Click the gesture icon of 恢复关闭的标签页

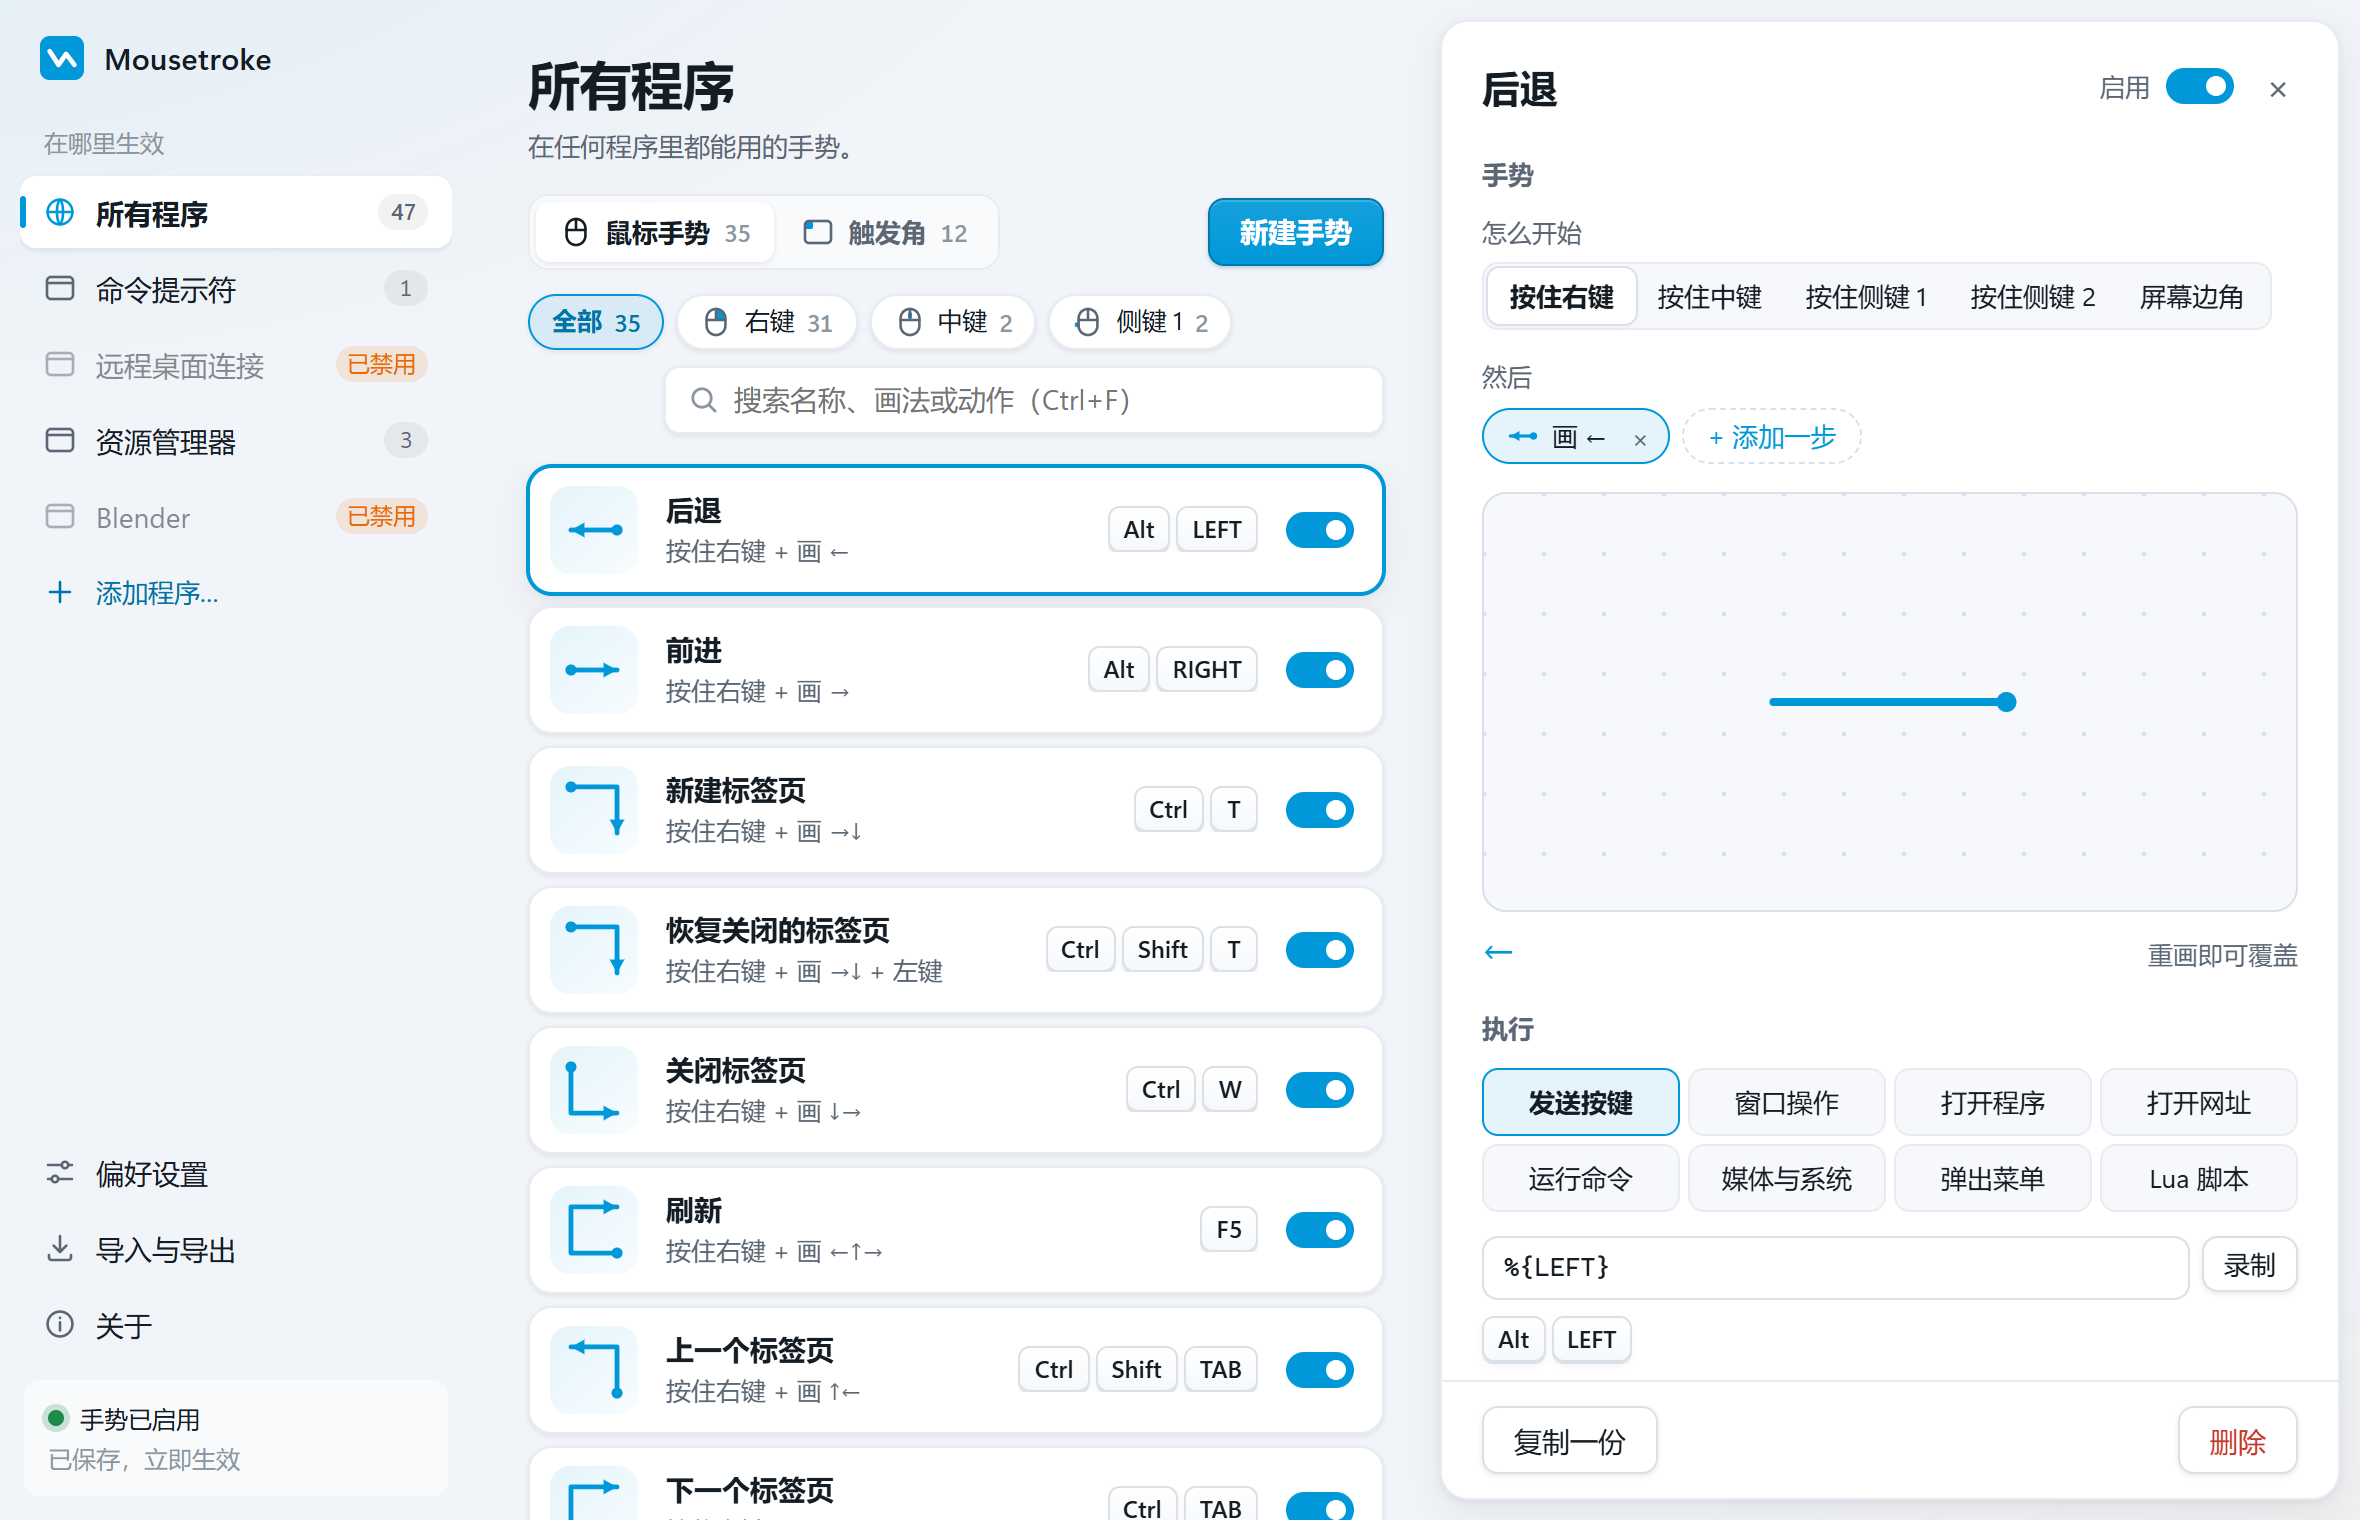[x=594, y=950]
